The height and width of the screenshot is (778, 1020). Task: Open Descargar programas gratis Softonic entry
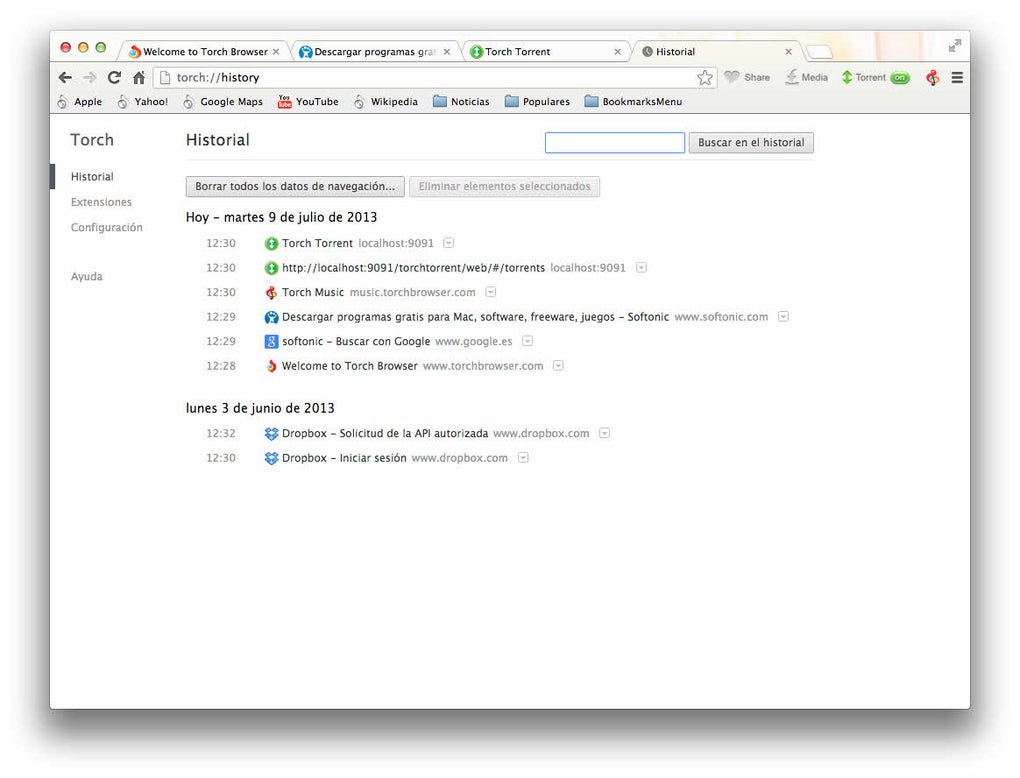pyautogui.click(x=475, y=317)
